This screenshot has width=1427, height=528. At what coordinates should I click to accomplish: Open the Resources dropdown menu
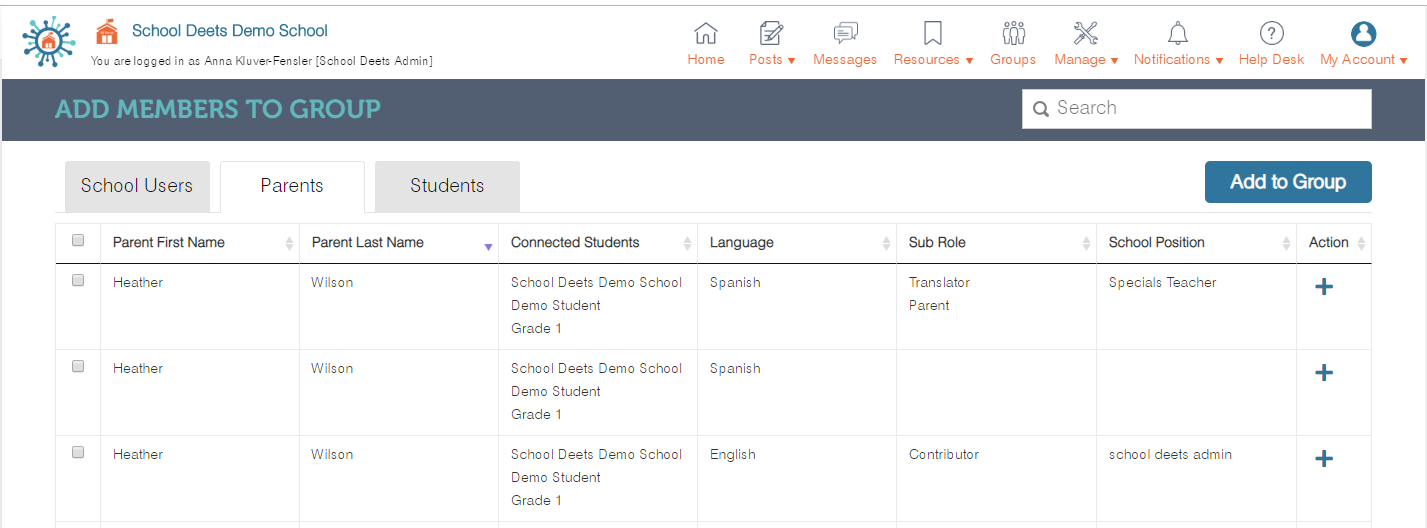(933, 59)
